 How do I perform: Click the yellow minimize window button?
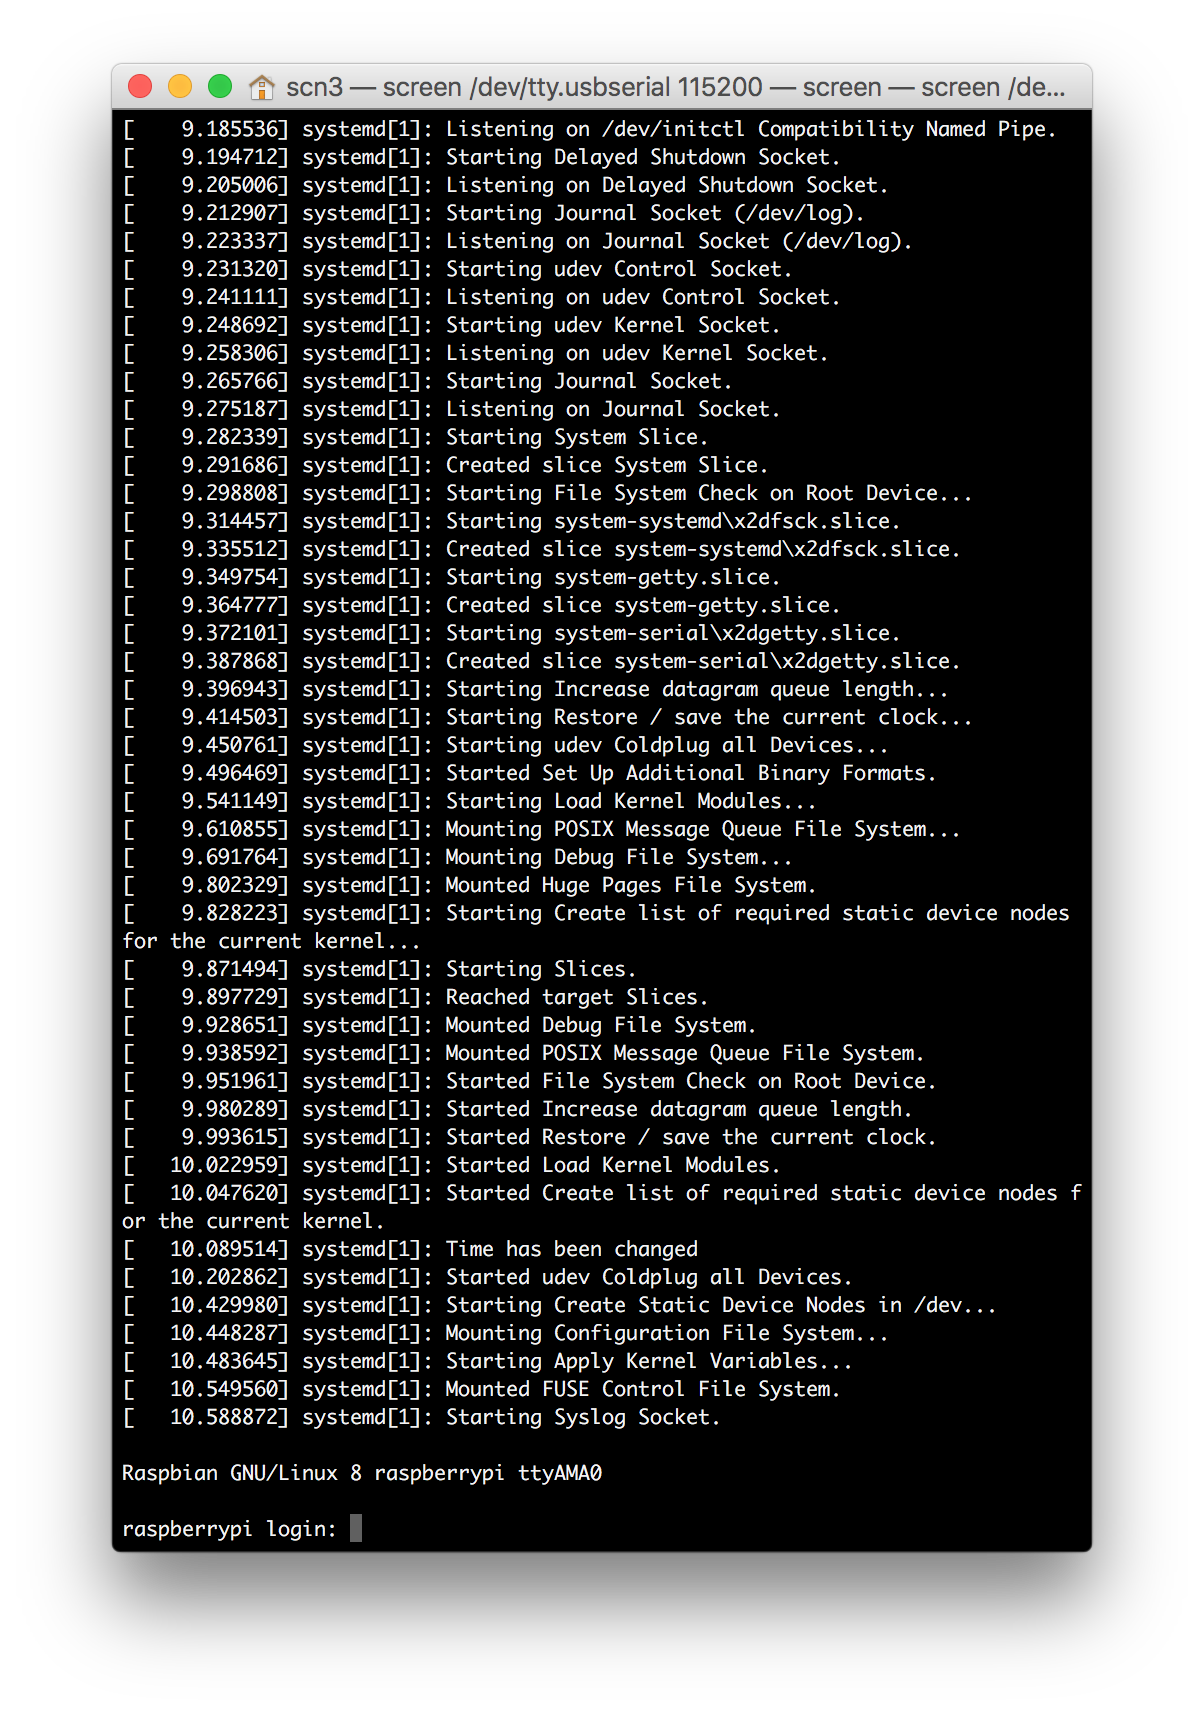[x=180, y=87]
